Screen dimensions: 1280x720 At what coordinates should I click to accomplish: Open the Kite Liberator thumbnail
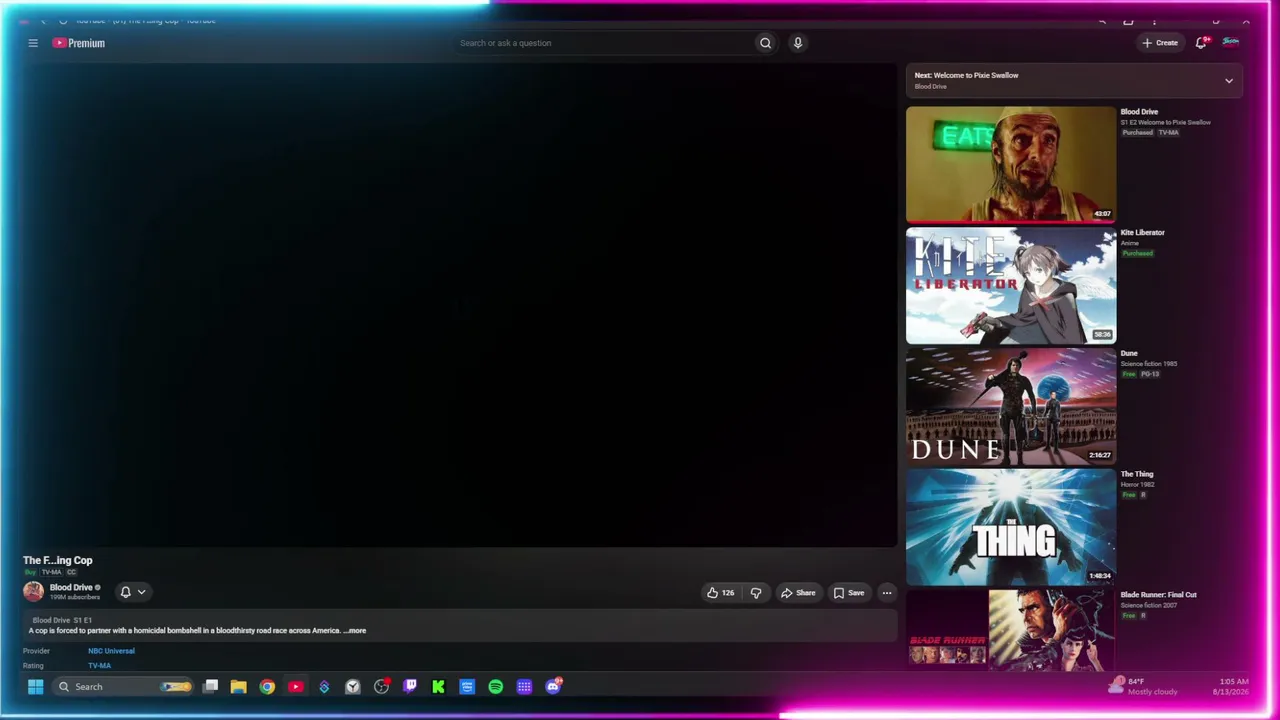[1011, 286]
